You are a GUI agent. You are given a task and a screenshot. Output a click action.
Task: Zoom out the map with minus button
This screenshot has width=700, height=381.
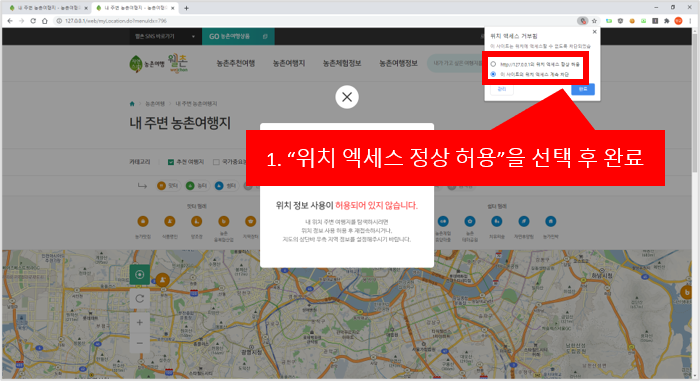(x=140, y=343)
